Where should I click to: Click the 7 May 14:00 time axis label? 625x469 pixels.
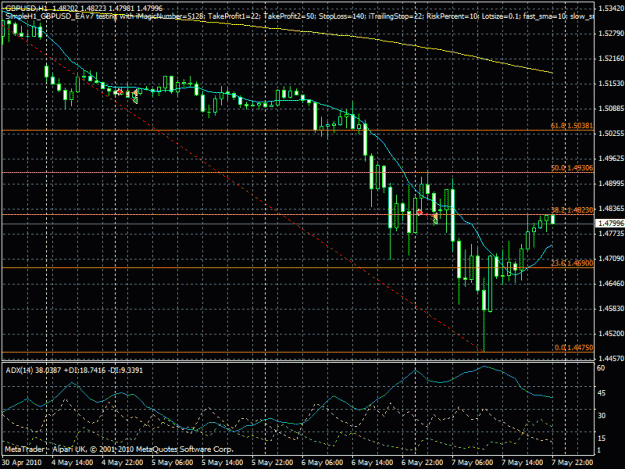click(523, 463)
